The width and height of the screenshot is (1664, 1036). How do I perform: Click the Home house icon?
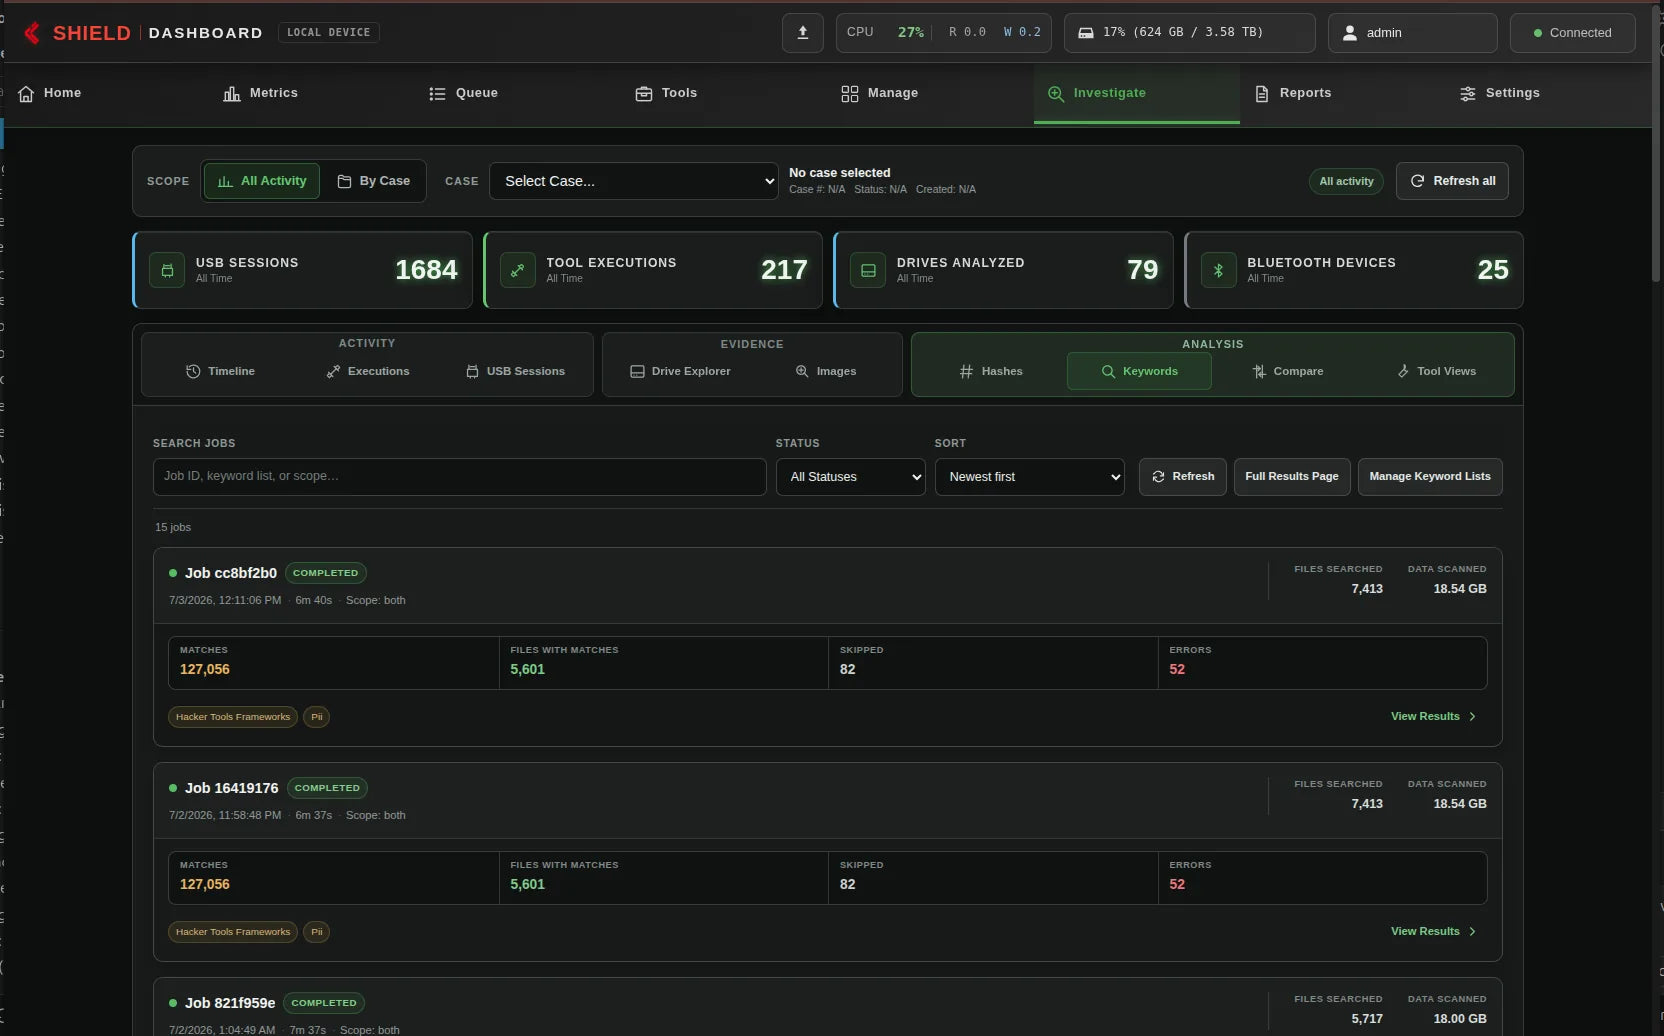pos(26,93)
